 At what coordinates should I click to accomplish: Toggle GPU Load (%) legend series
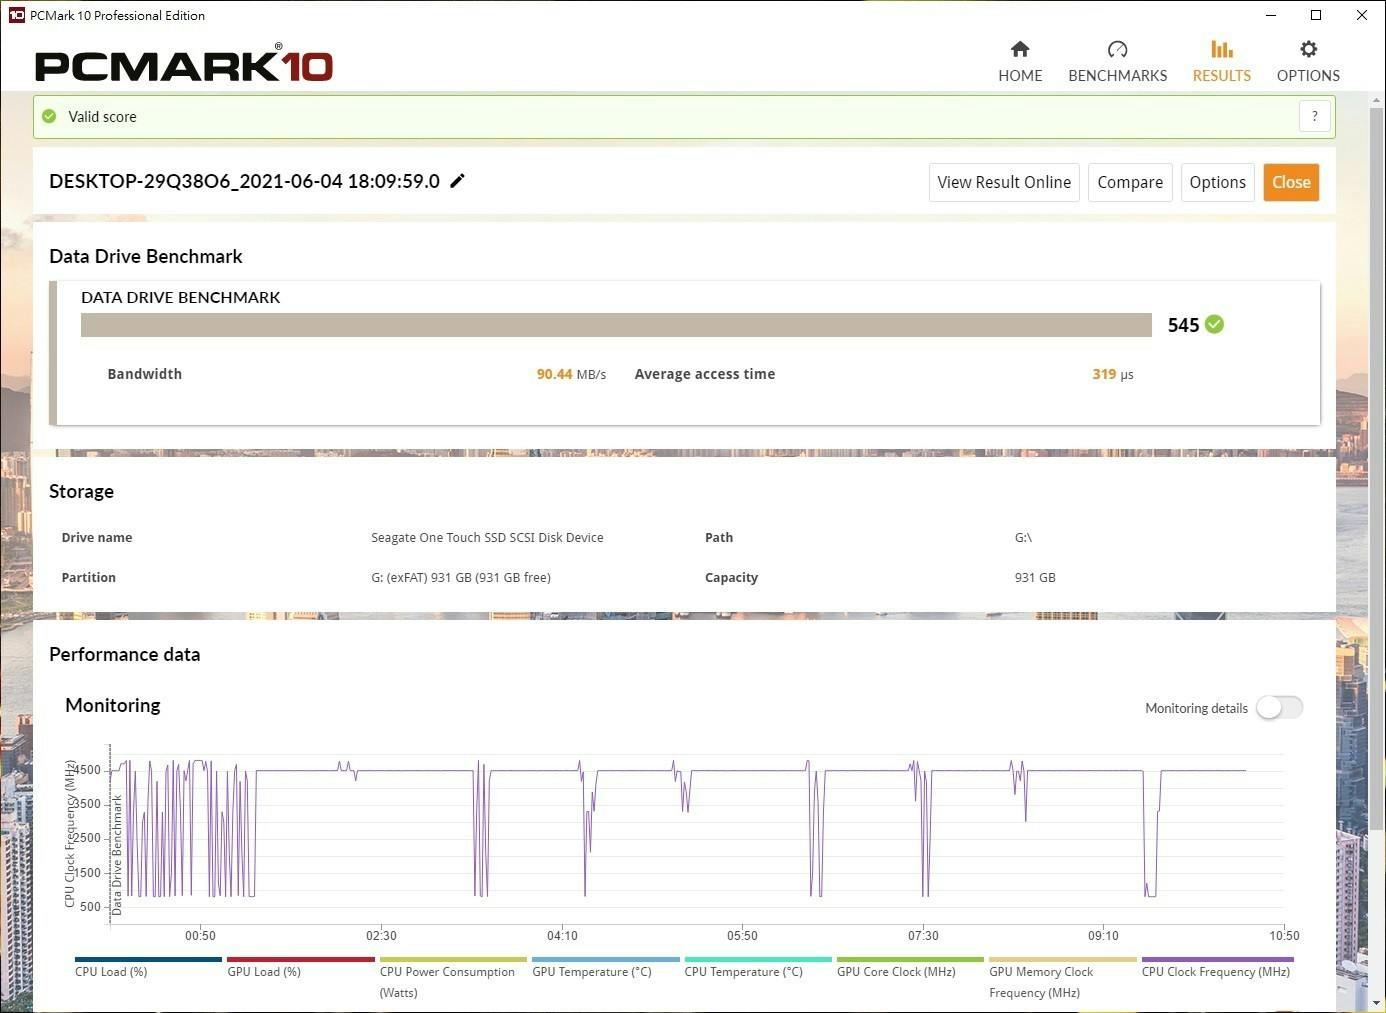(300, 971)
